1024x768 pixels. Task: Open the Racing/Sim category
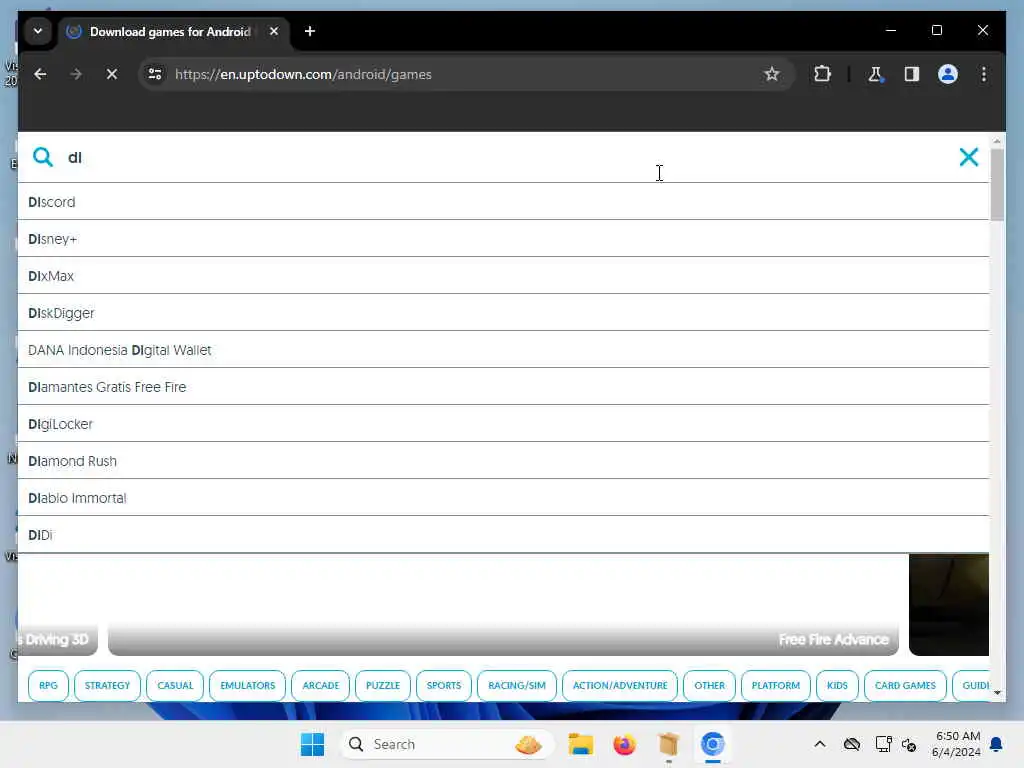tap(517, 685)
